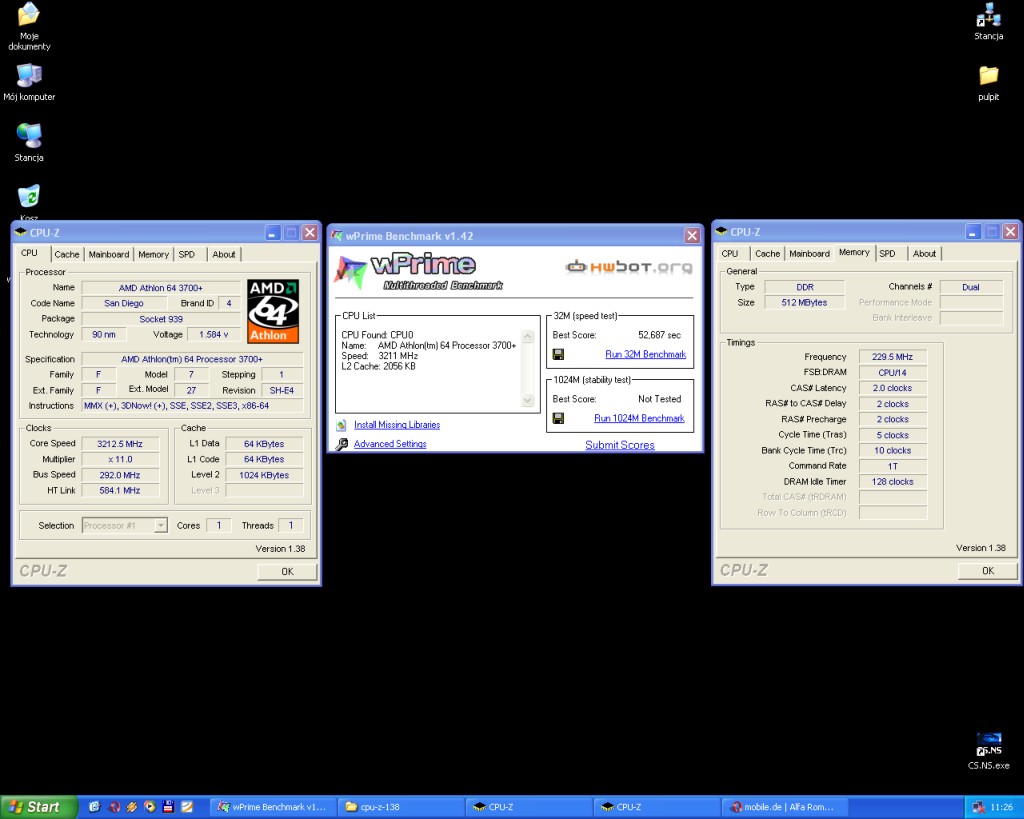The height and width of the screenshot is (819, 1024).
Task: Switch to mobile.de taskbar button
Action: (784, 807)
